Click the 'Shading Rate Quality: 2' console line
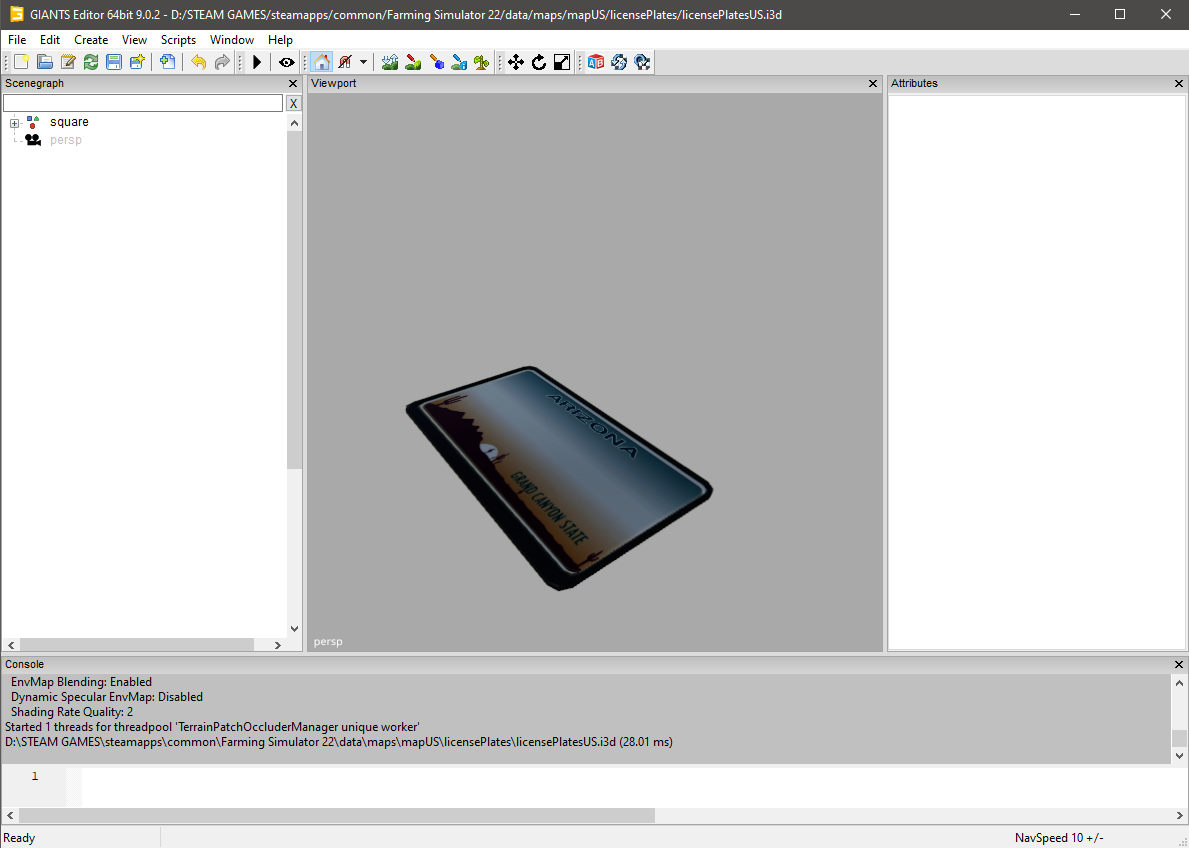The width and height of the screenshot is (1189, 848). [72, 712]
